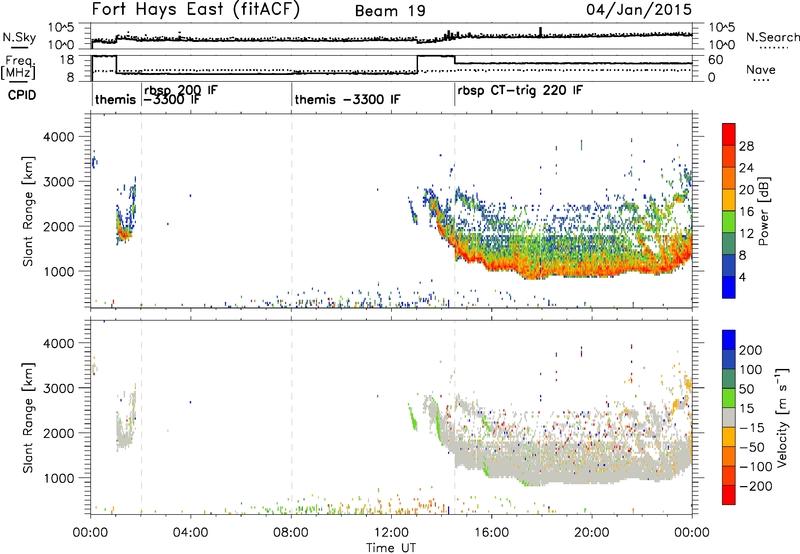The width and height of the screenshot is (800, 554).
Task: Click the '1000' tick on the velocity panel
Action: pyautogui.click(x=58, y=478)
